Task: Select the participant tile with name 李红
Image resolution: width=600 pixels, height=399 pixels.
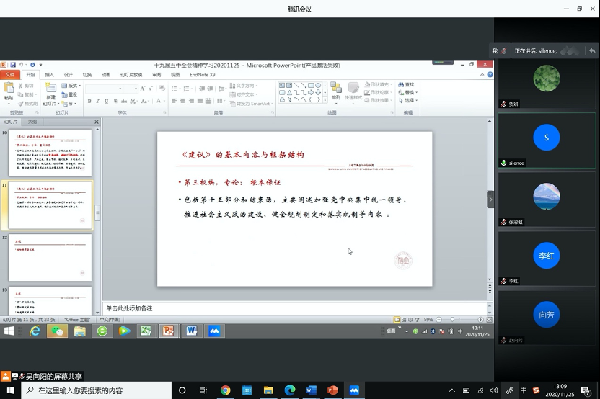Action: (x=546, y=258)
